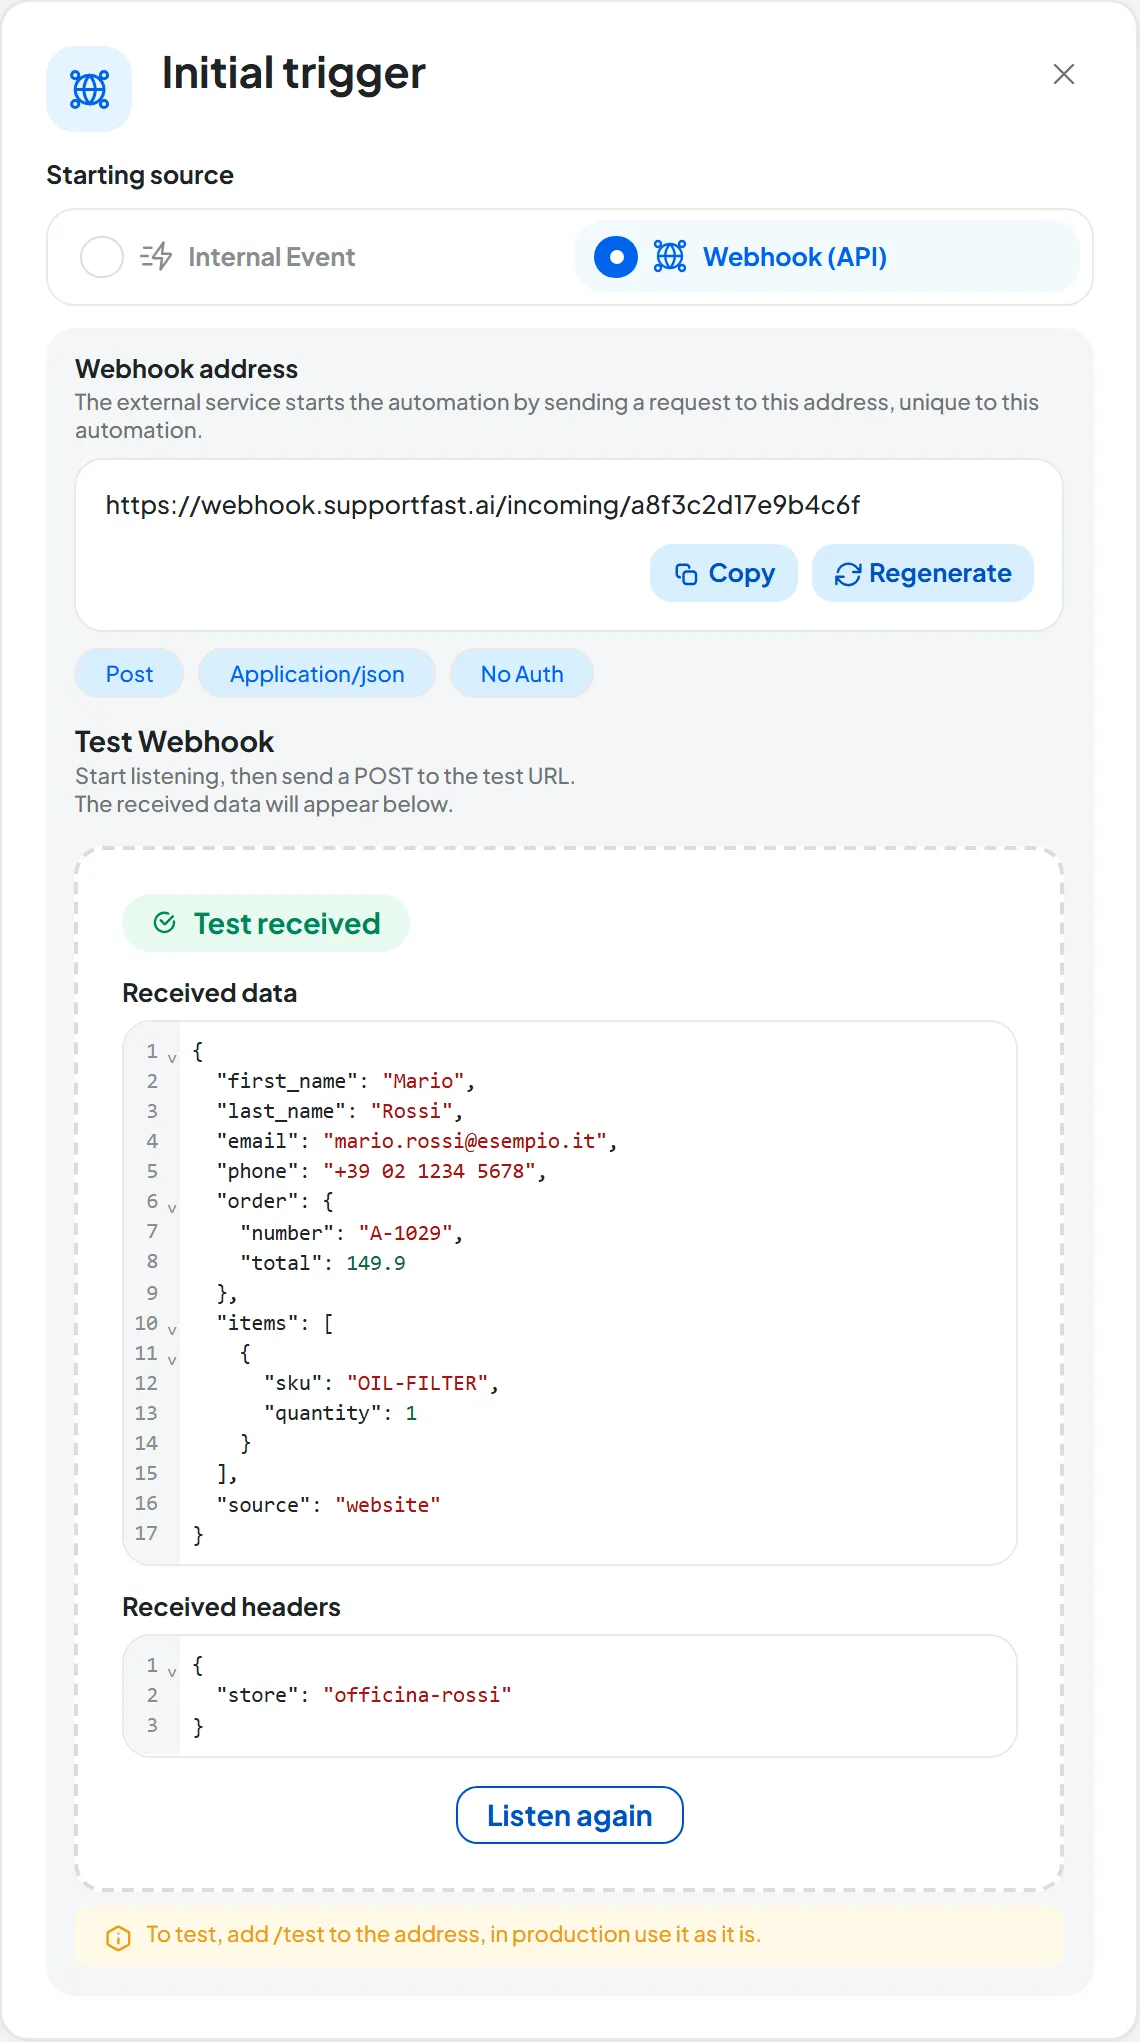Click the "OIL-FILTER" sku value

click(x=417, y=1383)
